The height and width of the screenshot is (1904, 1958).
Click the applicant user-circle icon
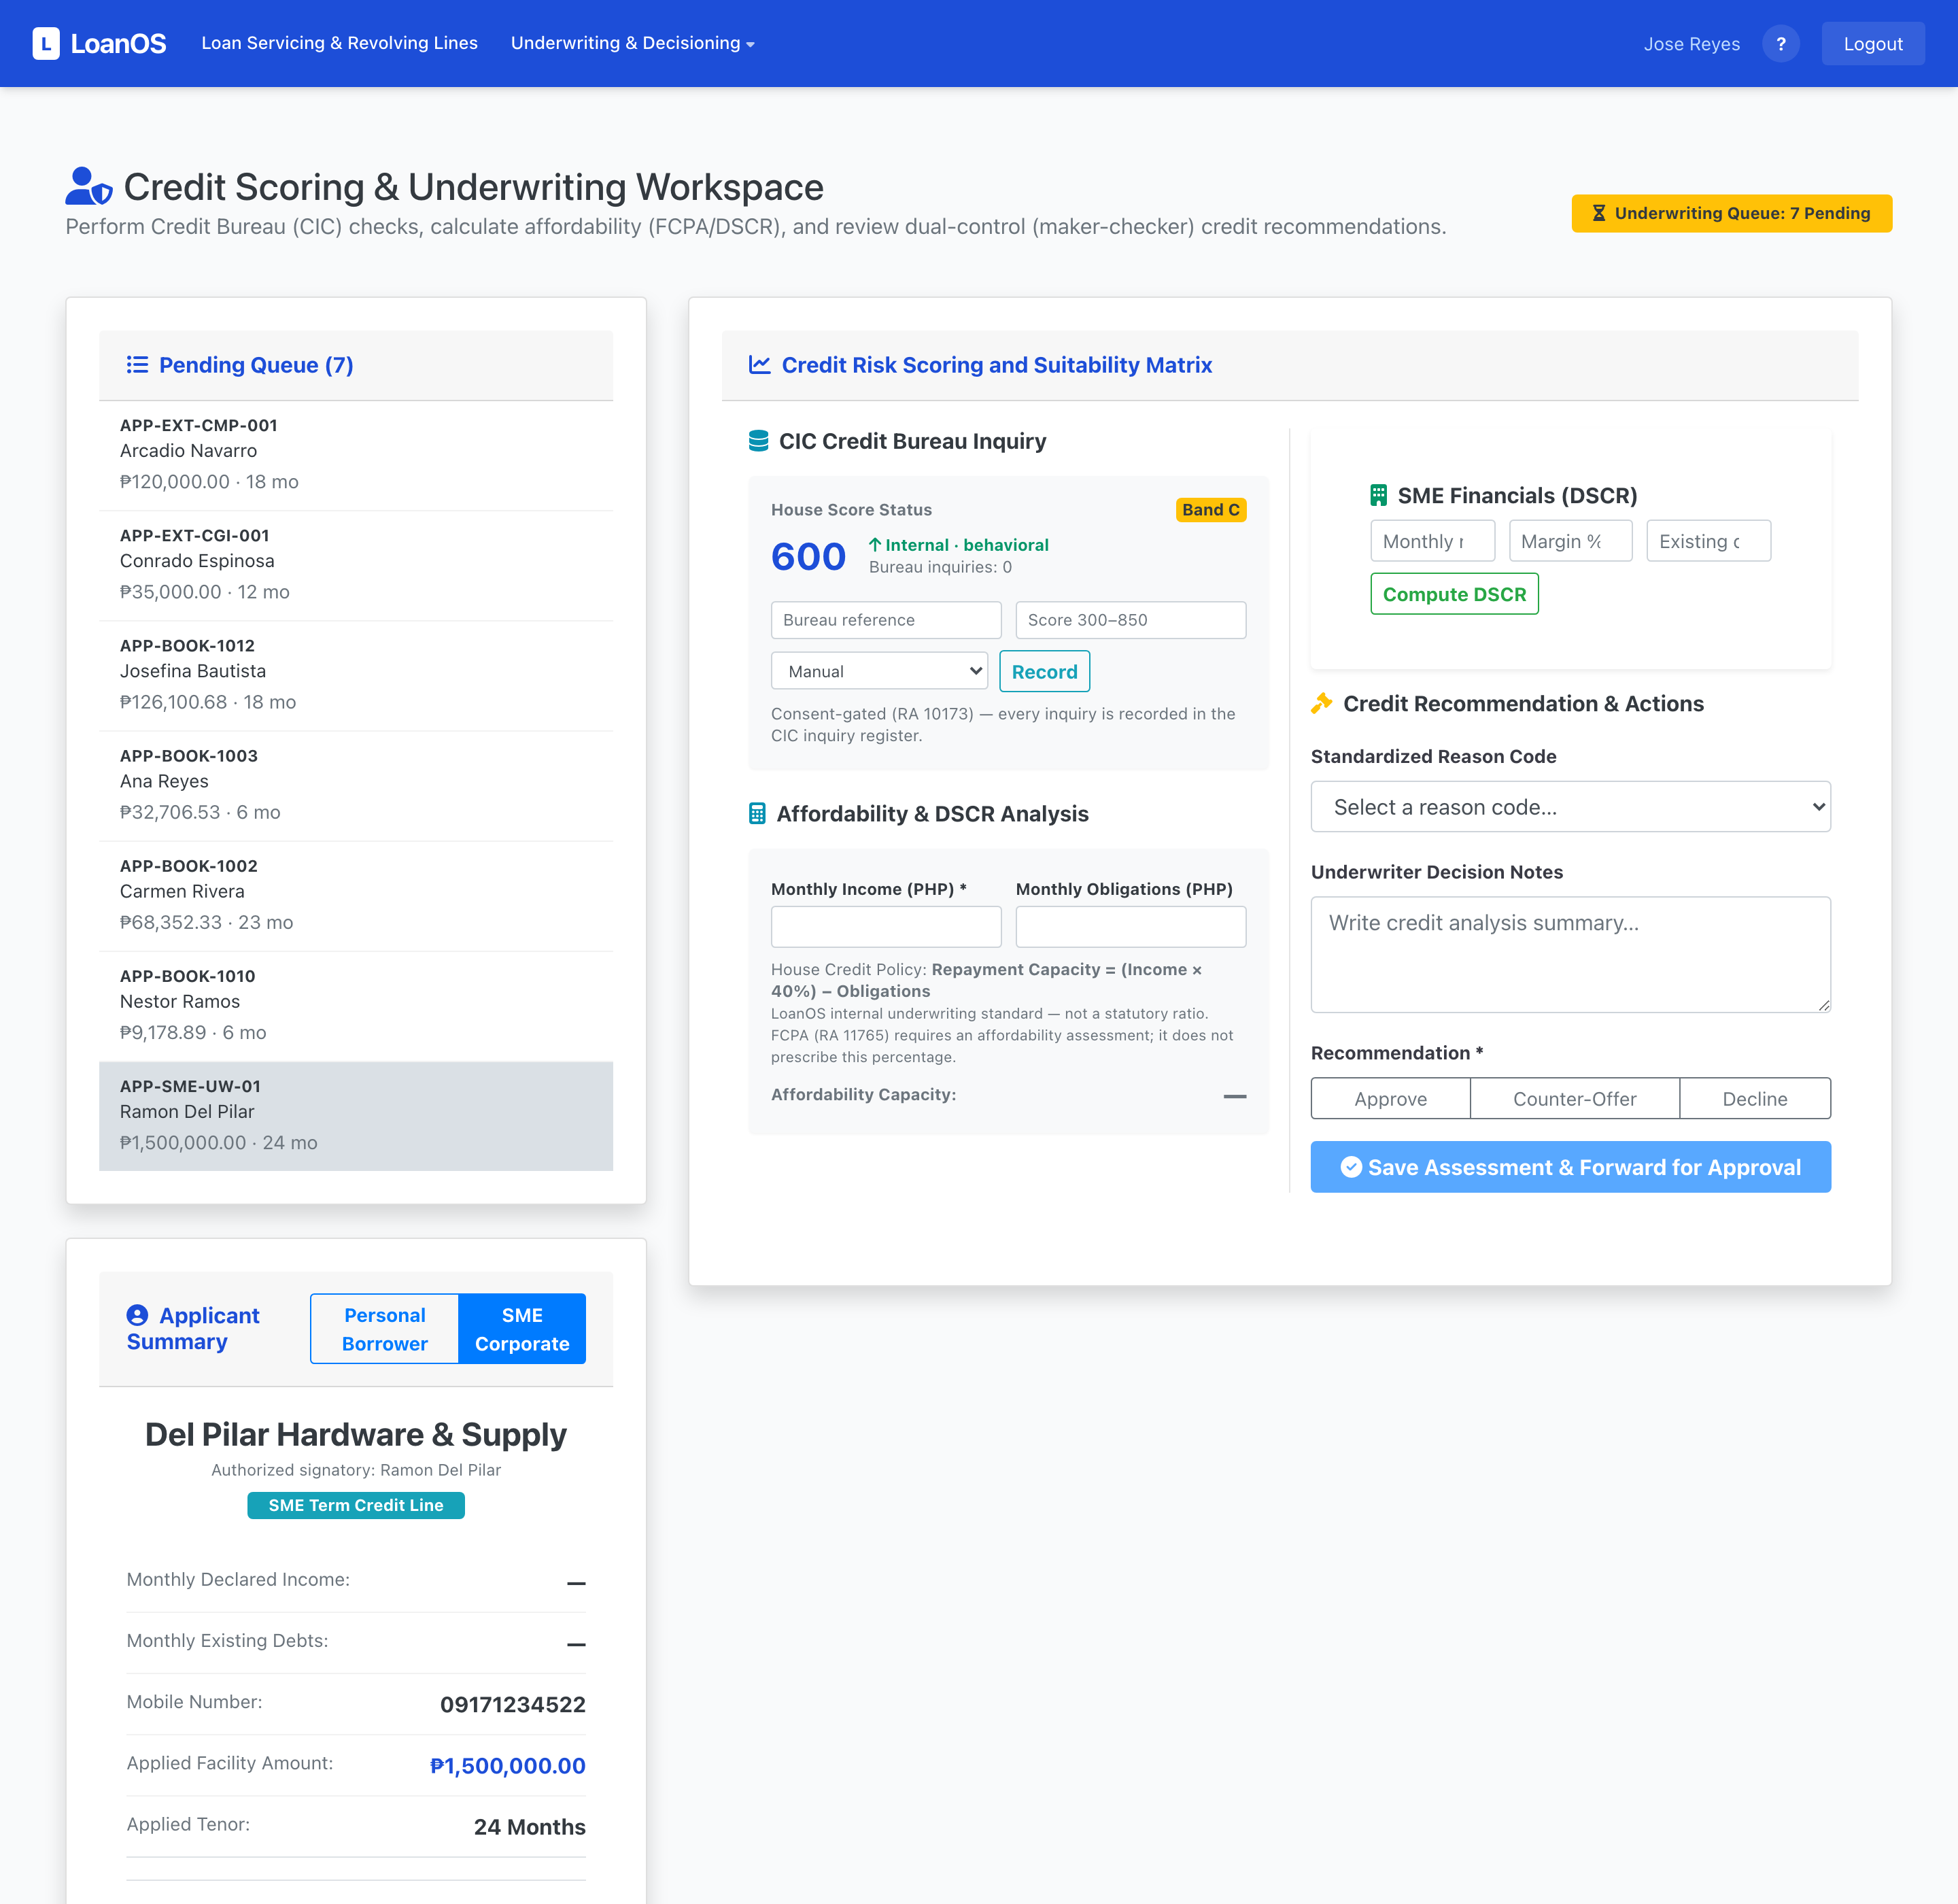137,1315
